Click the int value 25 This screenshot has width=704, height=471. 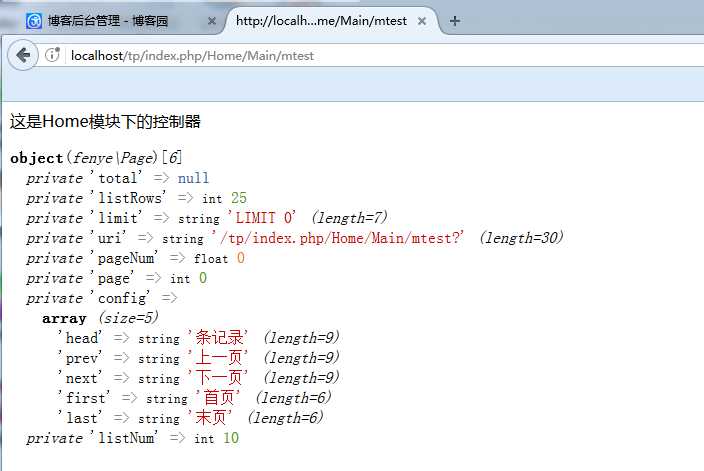pyautogui.click(x=239, y=198)
